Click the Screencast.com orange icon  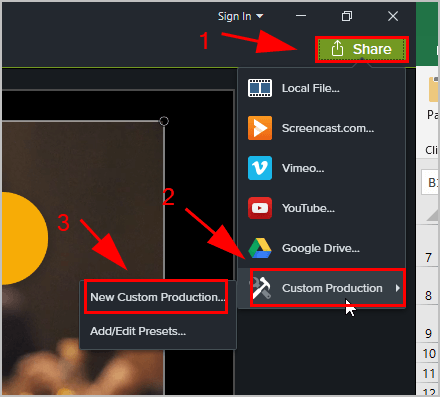(260, 128)
